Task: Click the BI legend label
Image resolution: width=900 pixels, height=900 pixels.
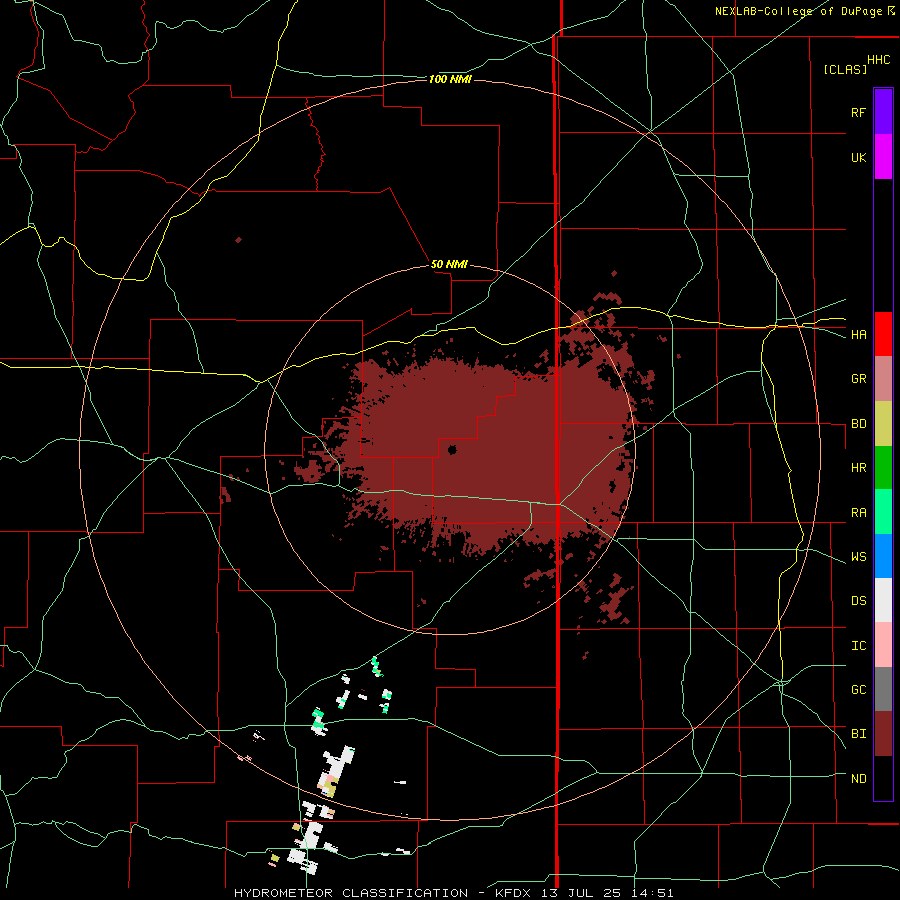Action: click(x=858, y=734)
